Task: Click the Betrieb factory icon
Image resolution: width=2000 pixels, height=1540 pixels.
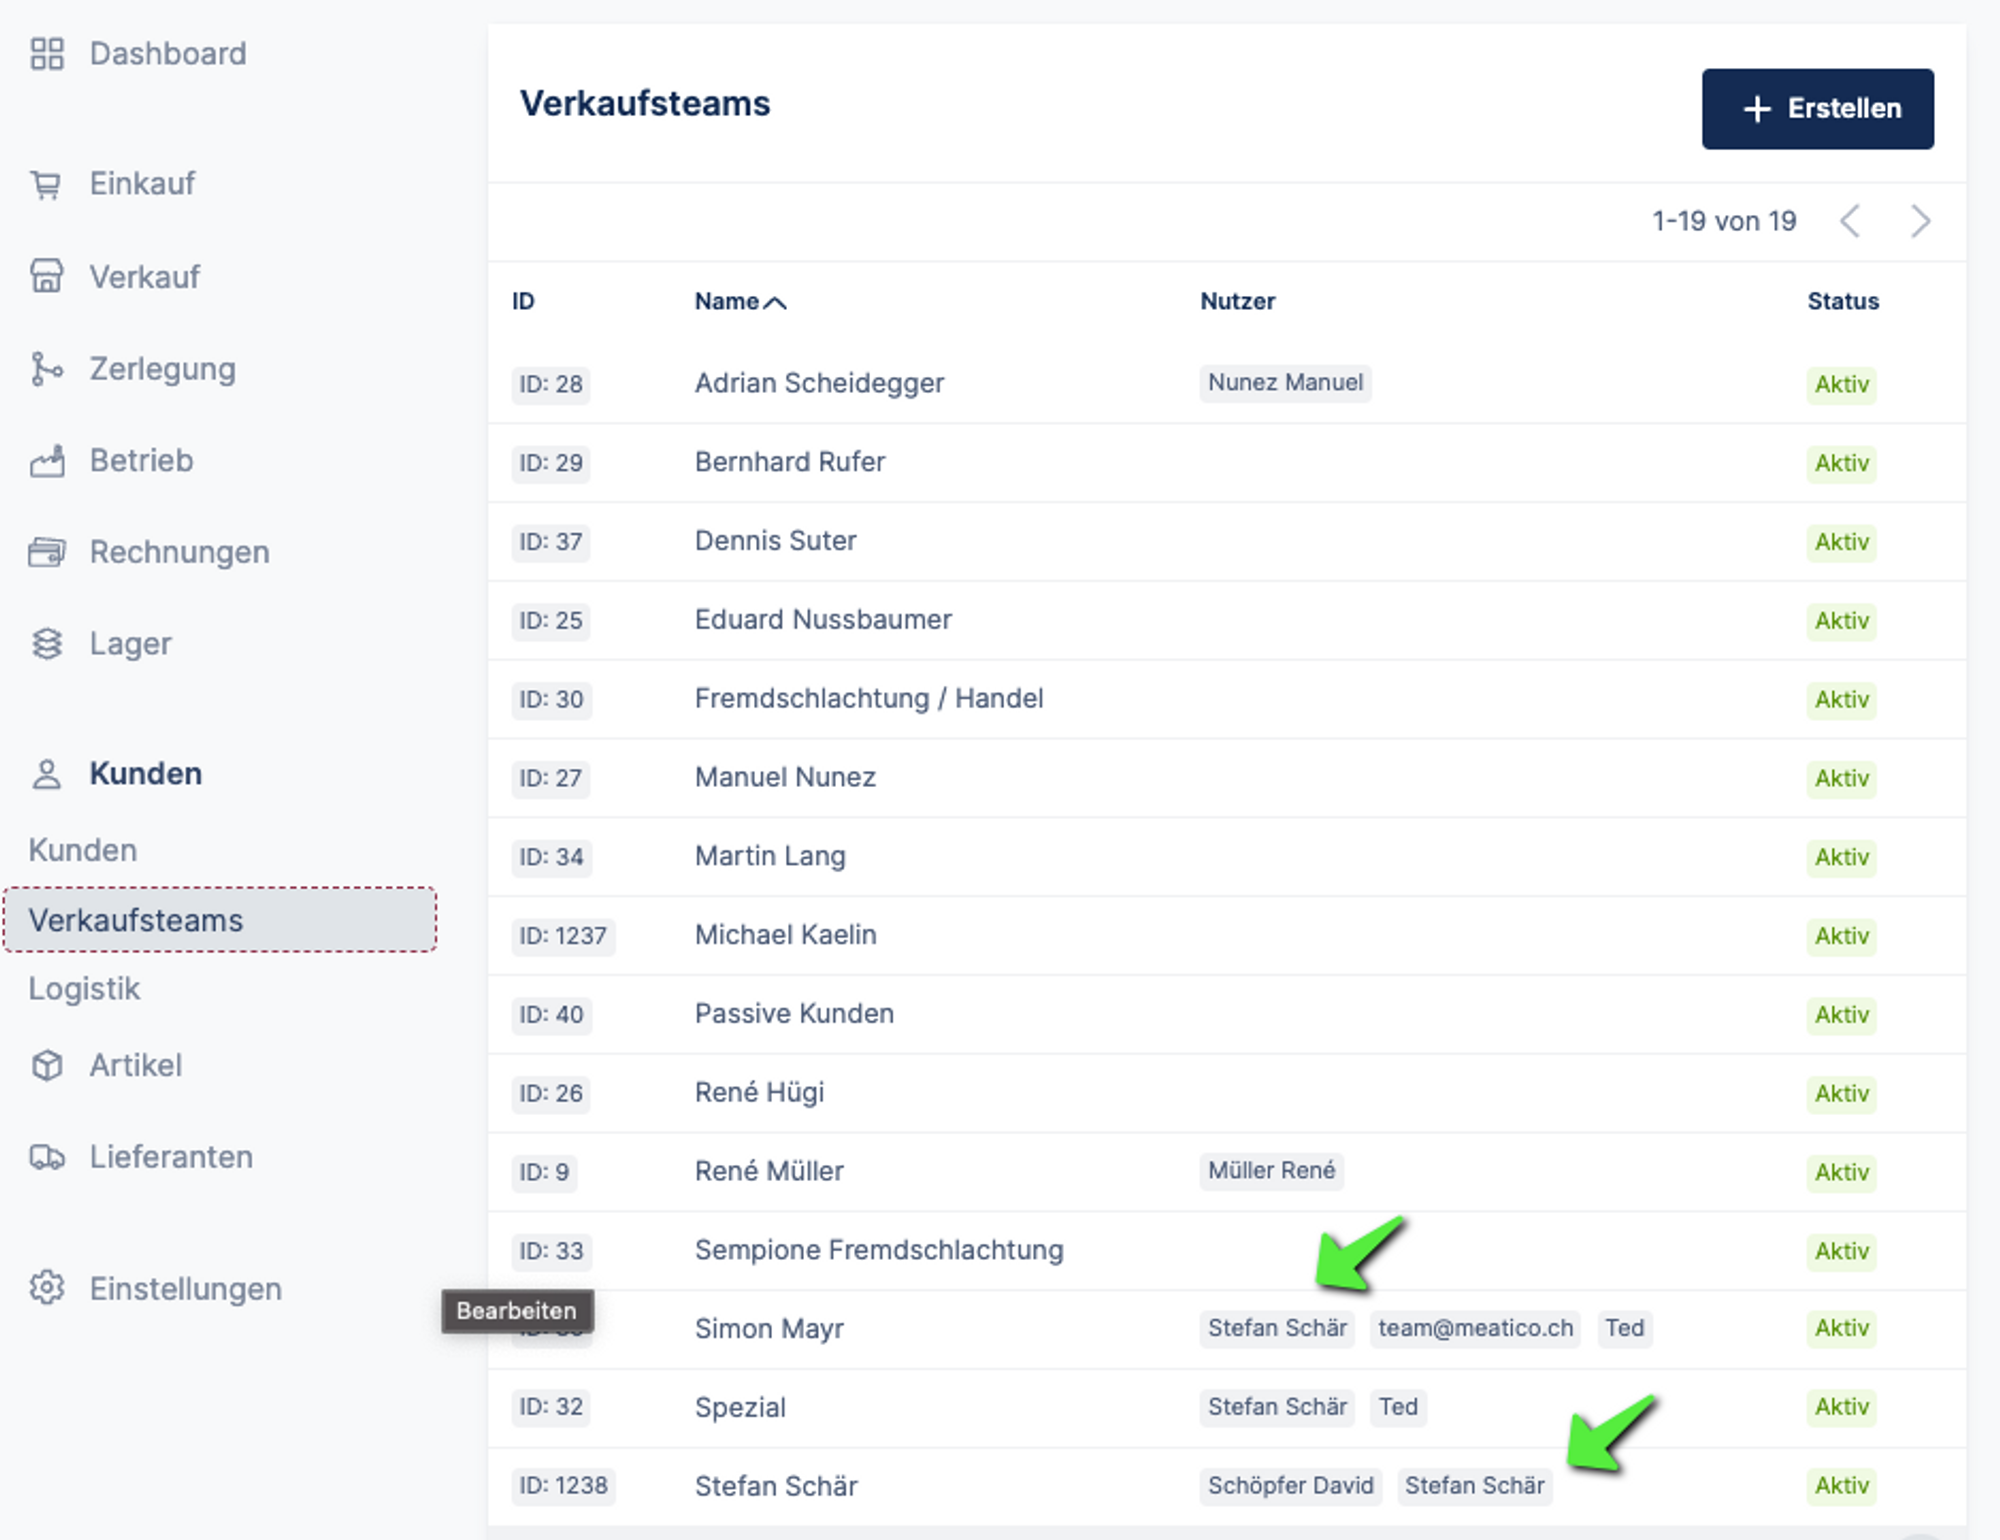Action: [x=47, y=461]
